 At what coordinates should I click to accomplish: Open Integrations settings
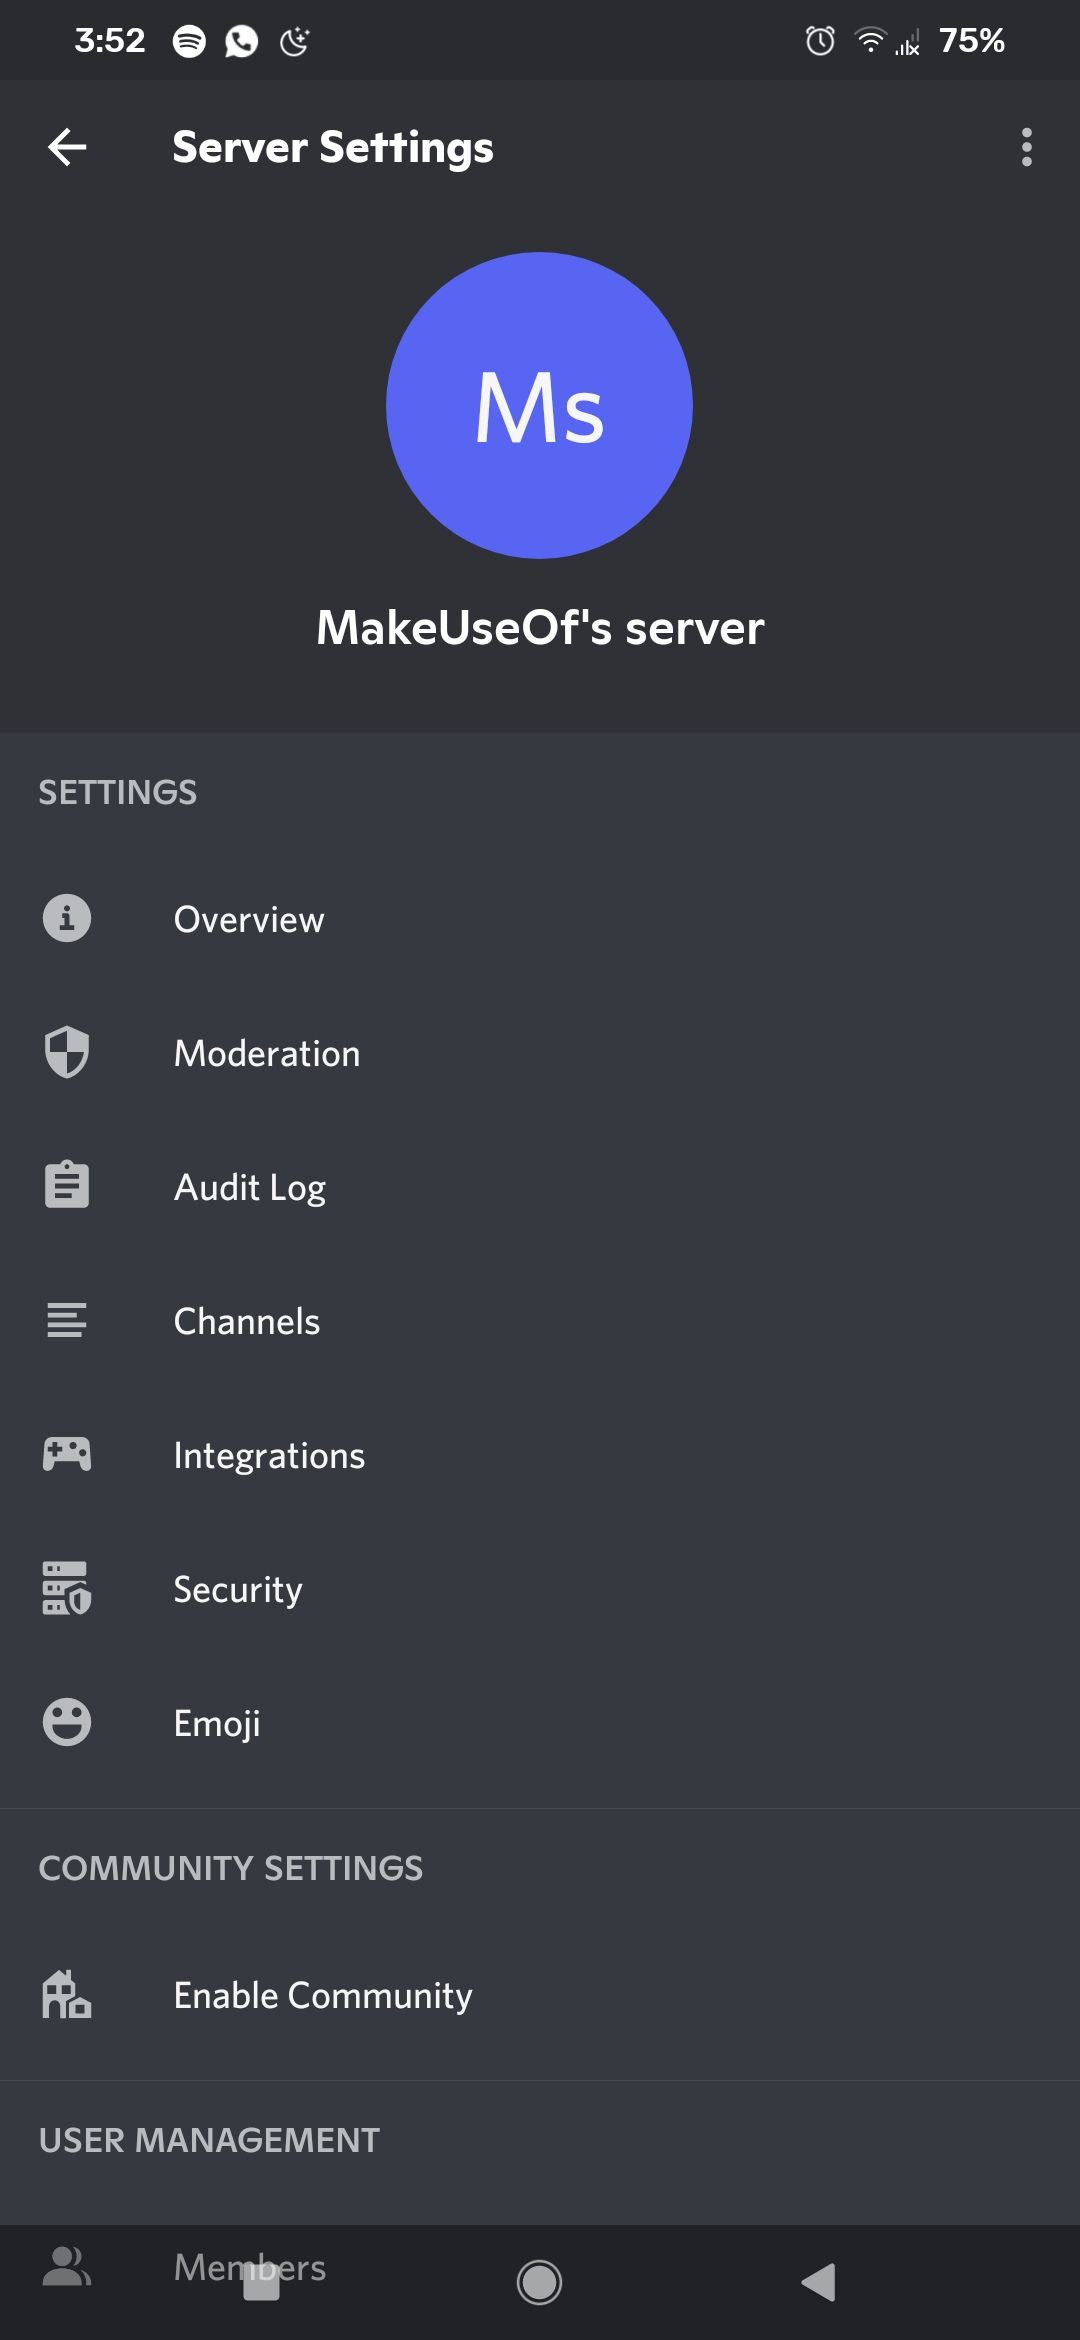point(540,1455)
